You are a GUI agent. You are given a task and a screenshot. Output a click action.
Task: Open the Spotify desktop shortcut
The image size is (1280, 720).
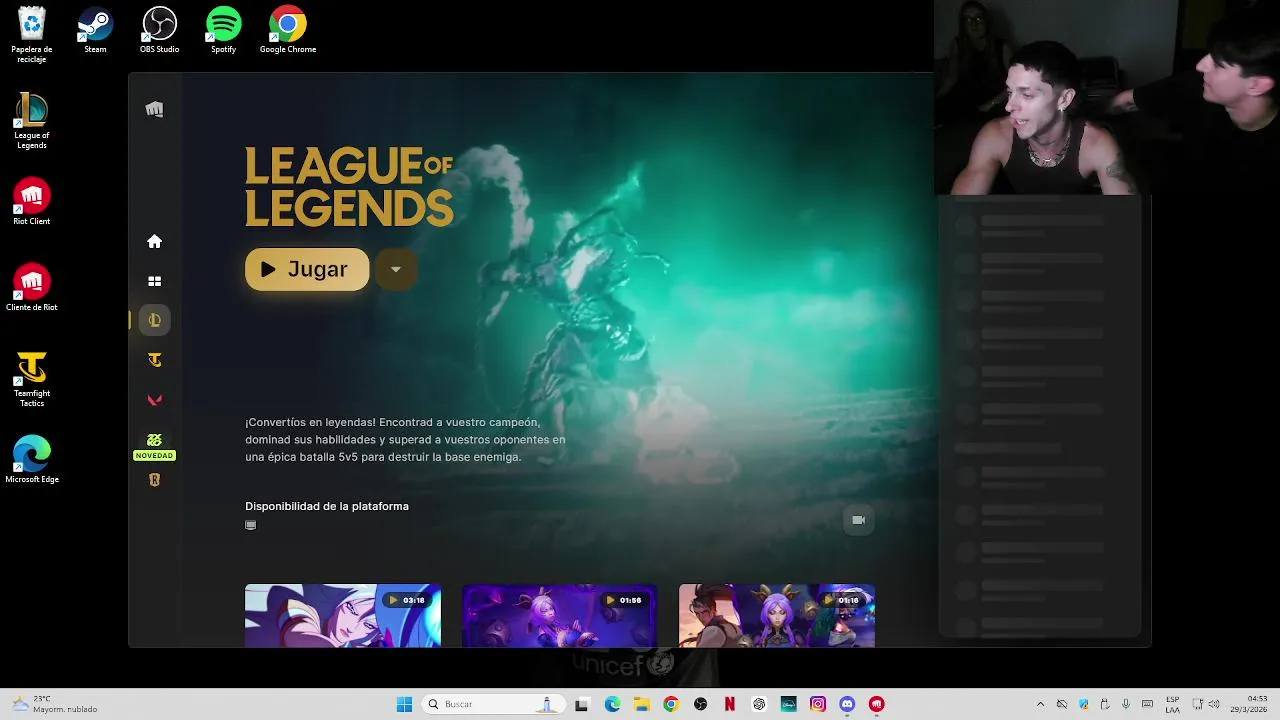tap(223, 30)
